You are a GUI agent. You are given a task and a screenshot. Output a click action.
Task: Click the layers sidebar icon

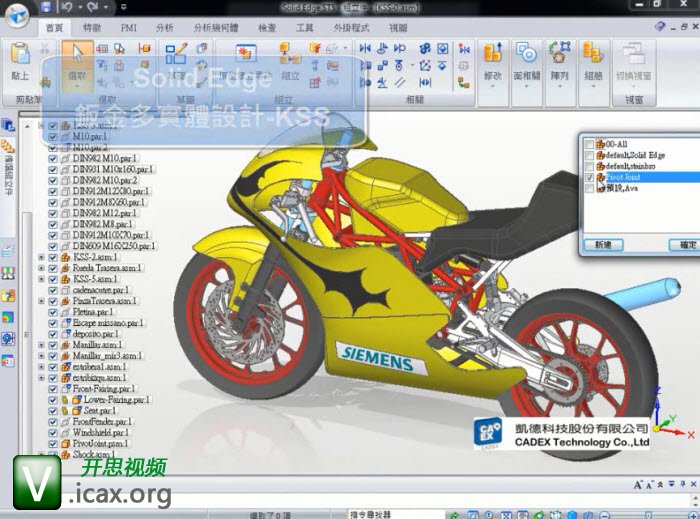tap(8, 252)
